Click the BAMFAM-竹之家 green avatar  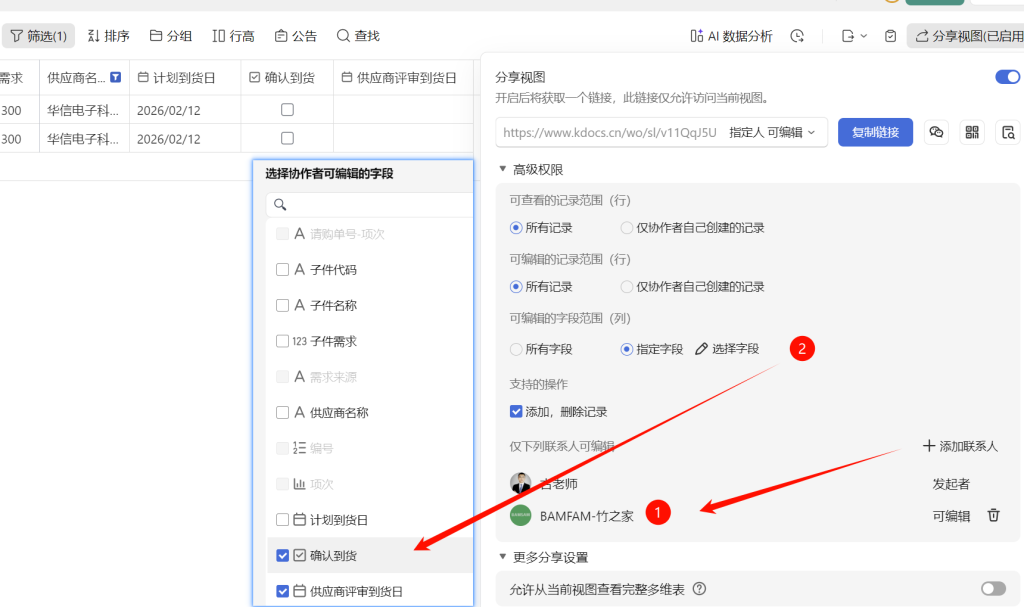[x=520, y=515]
